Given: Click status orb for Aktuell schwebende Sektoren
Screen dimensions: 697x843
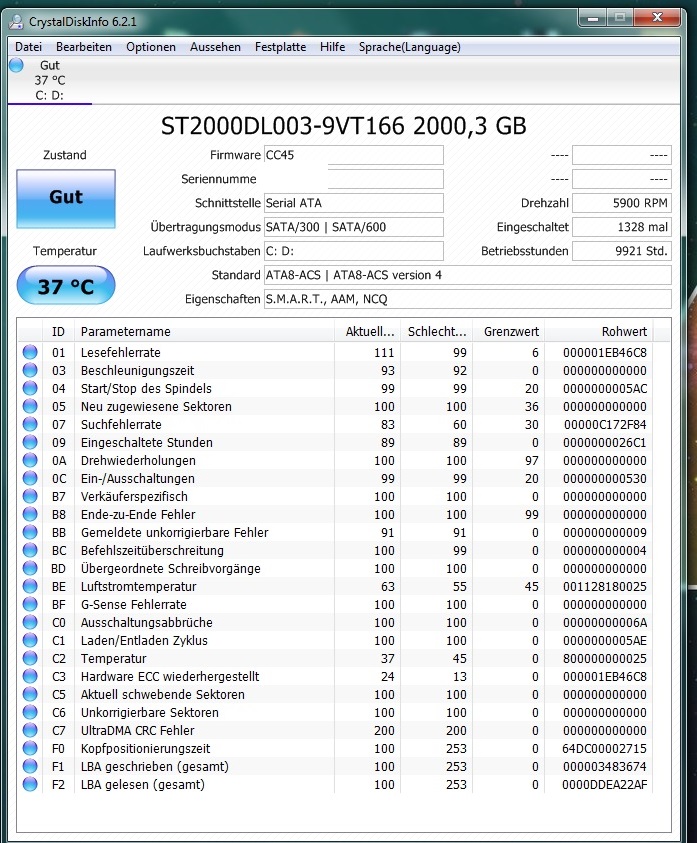Looking at the screenshot, I should point(30,695).
